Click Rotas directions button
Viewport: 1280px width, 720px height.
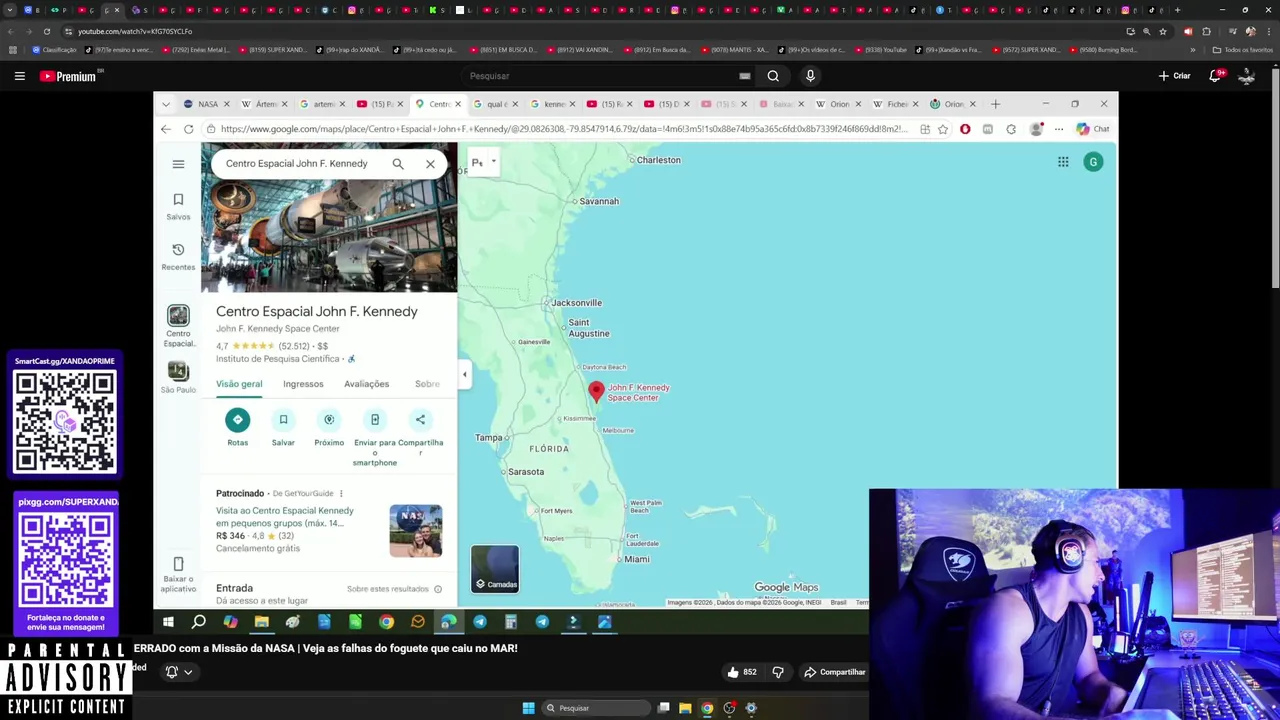tap(237, 427)
